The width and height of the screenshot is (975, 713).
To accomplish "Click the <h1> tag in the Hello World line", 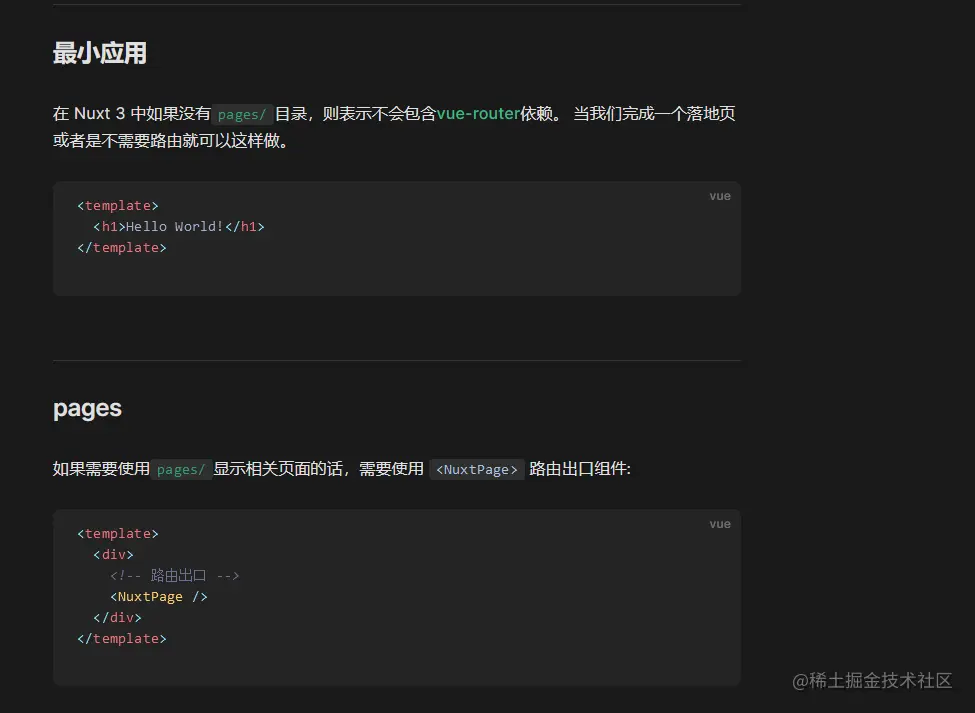I will click(109, 226).
